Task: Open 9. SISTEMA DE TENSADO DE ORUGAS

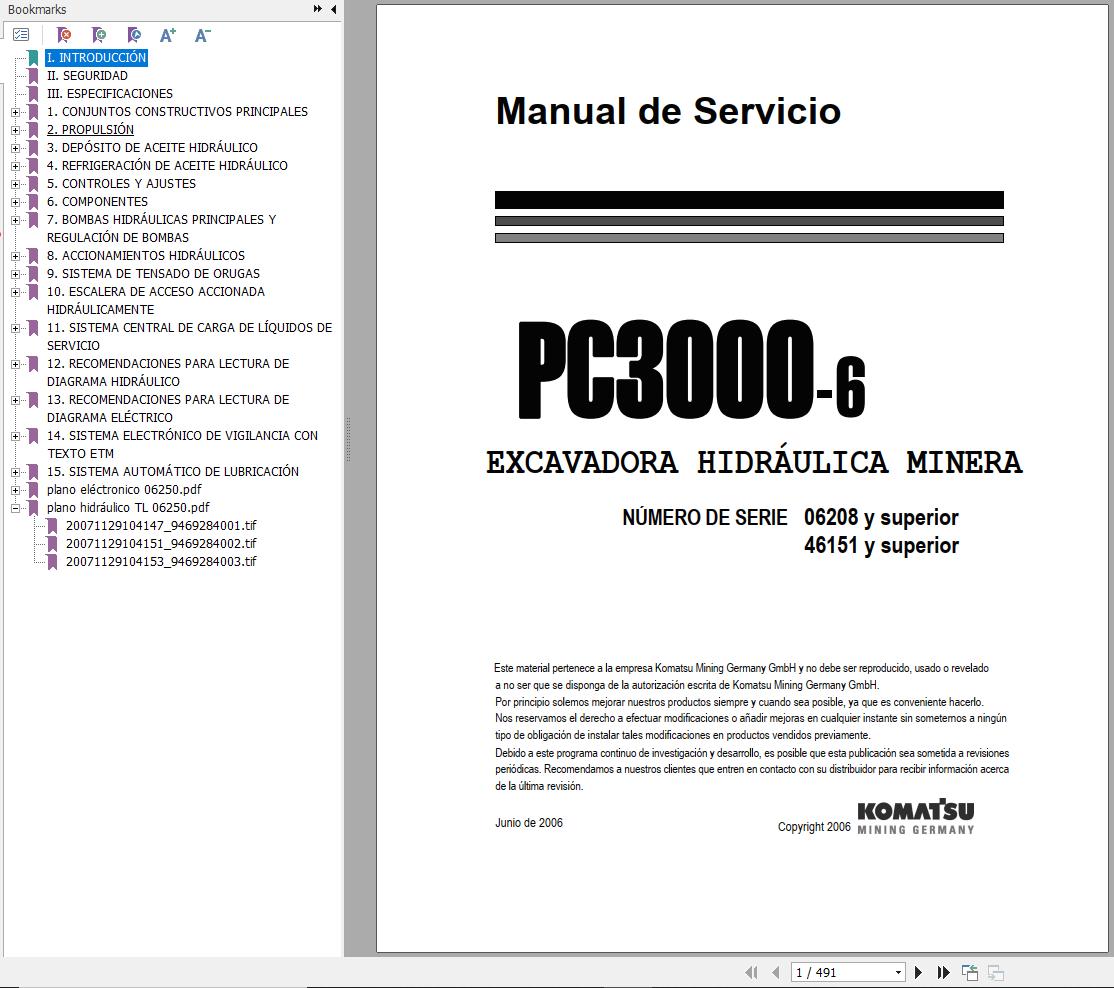Action: 153,273
